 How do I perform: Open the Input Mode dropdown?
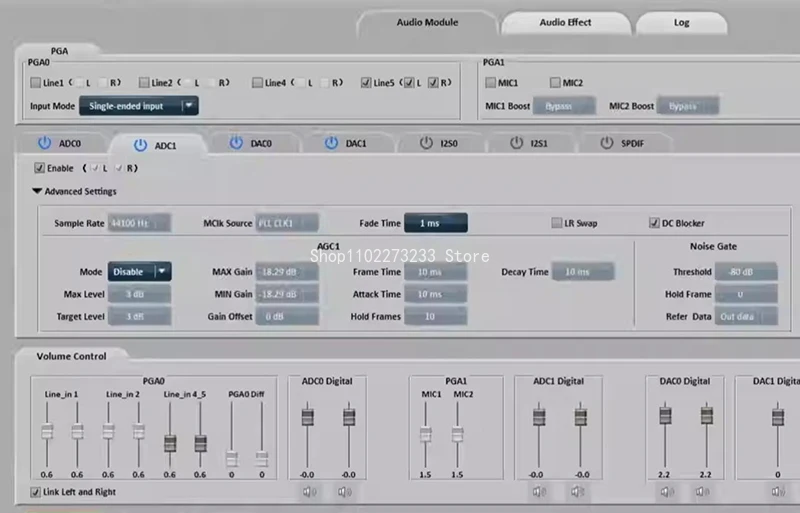point(139,106)
